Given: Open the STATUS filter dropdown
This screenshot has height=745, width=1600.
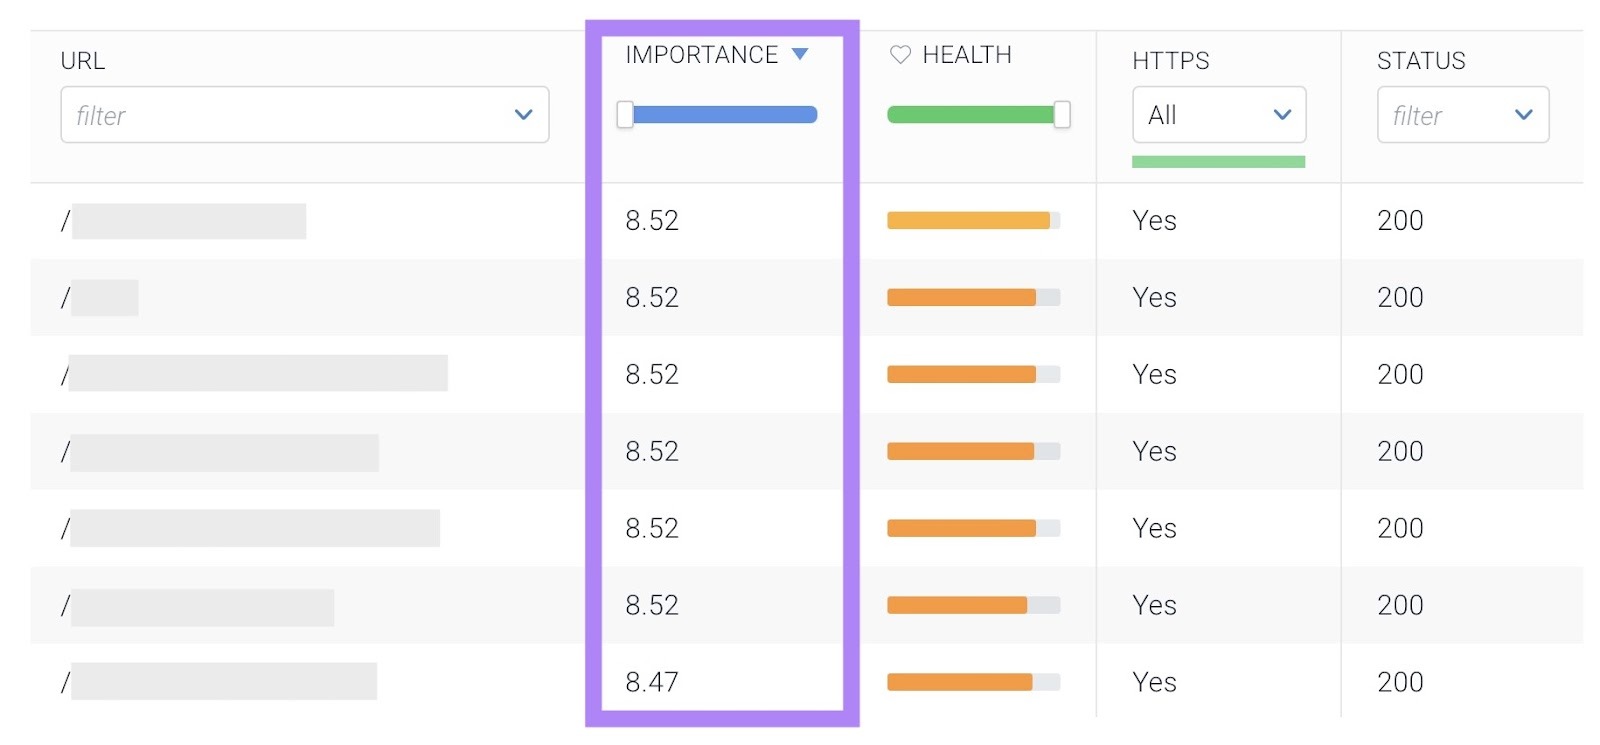Looking at the screenshot, I should [x=1462, y=114].
